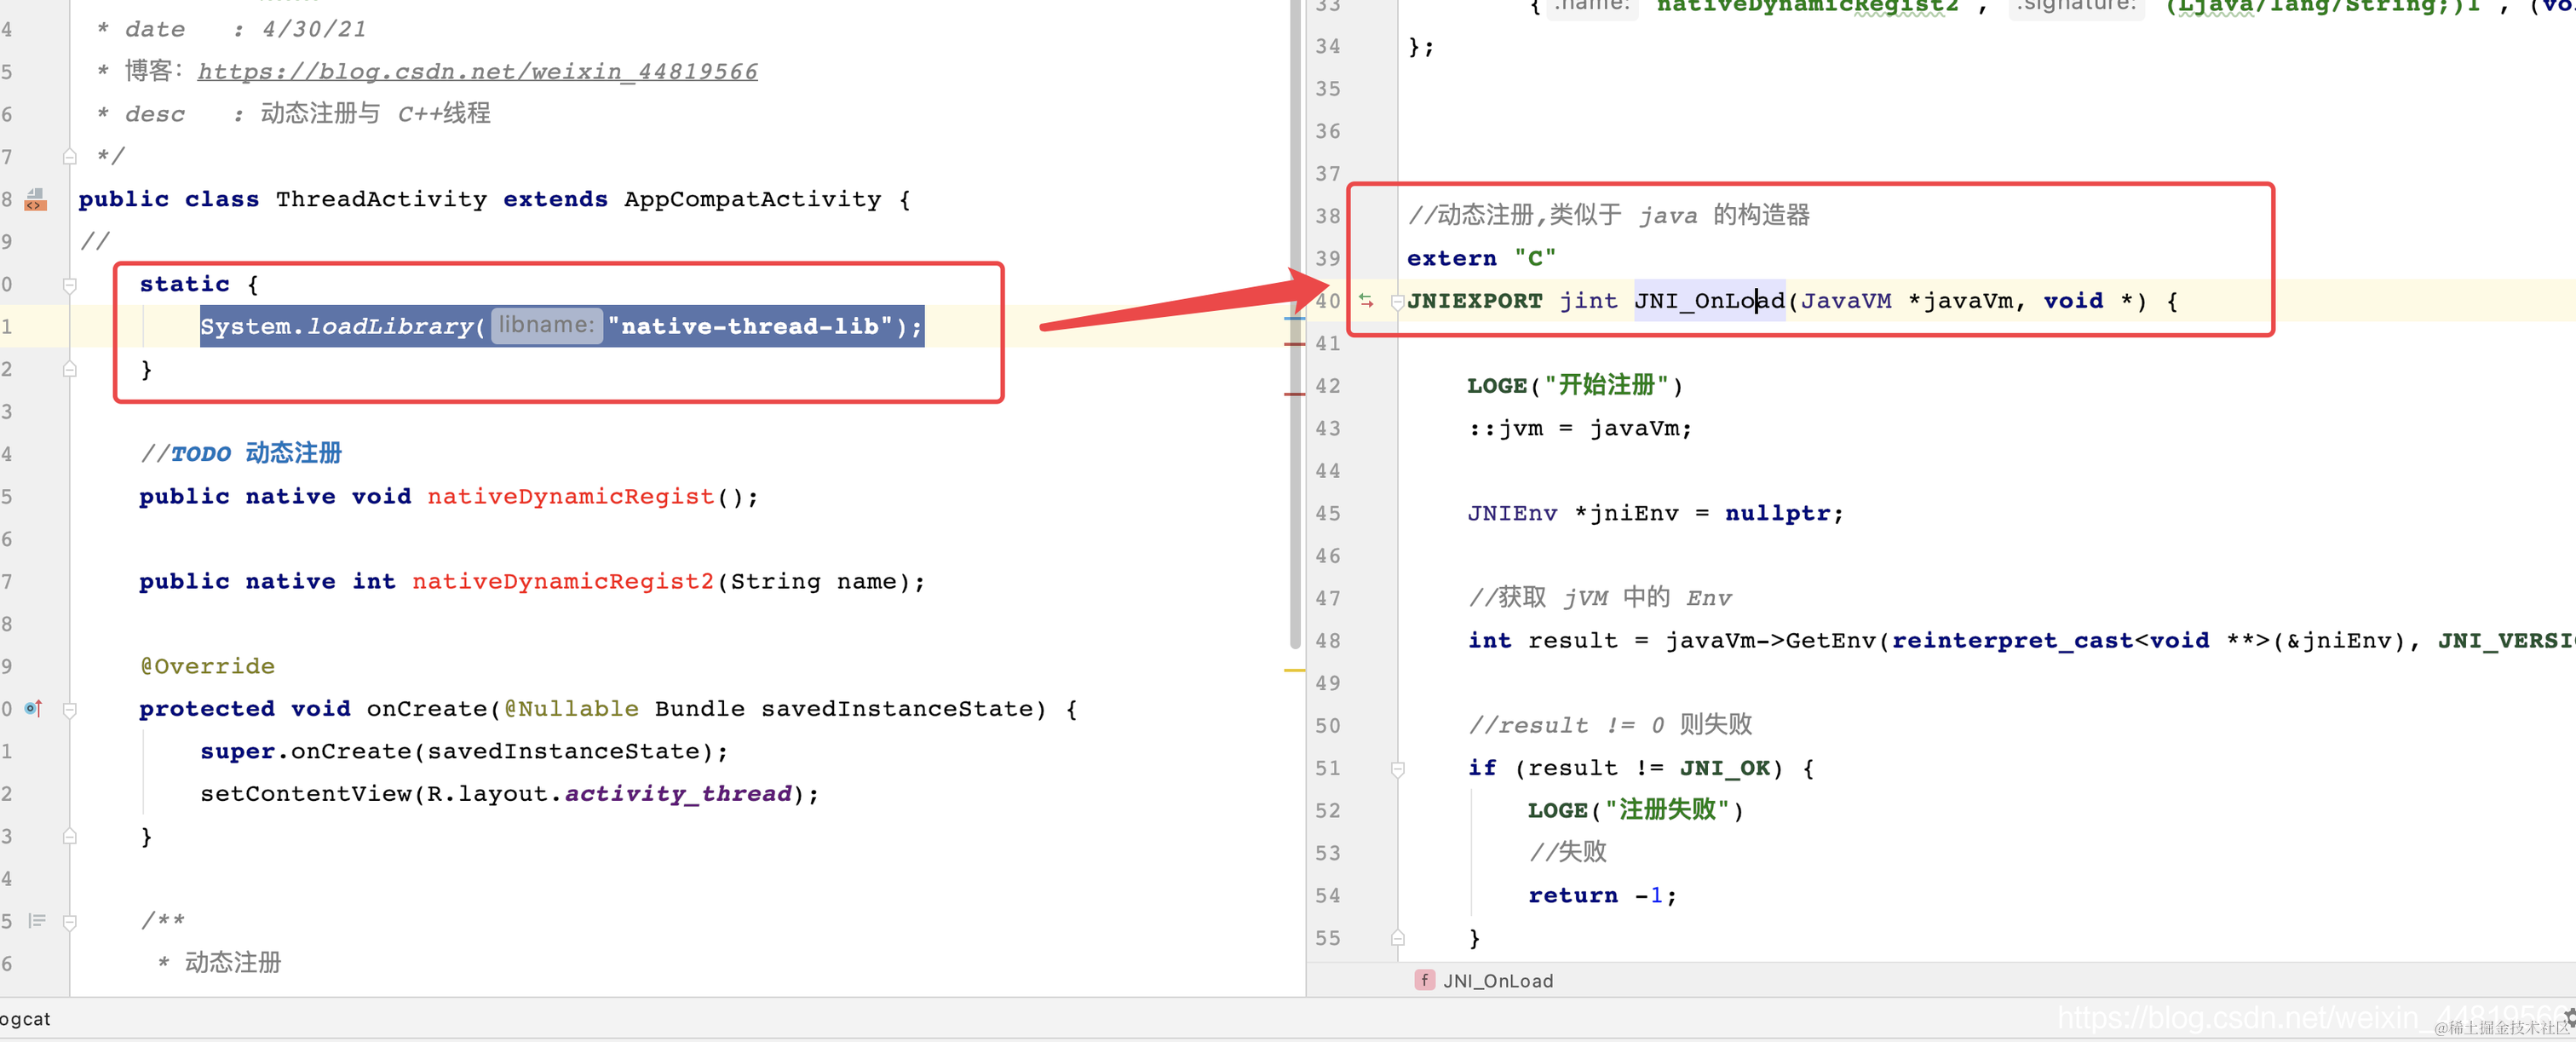Toggle rendered view icon beside Javadoc comment

click(x=37, y=921)
